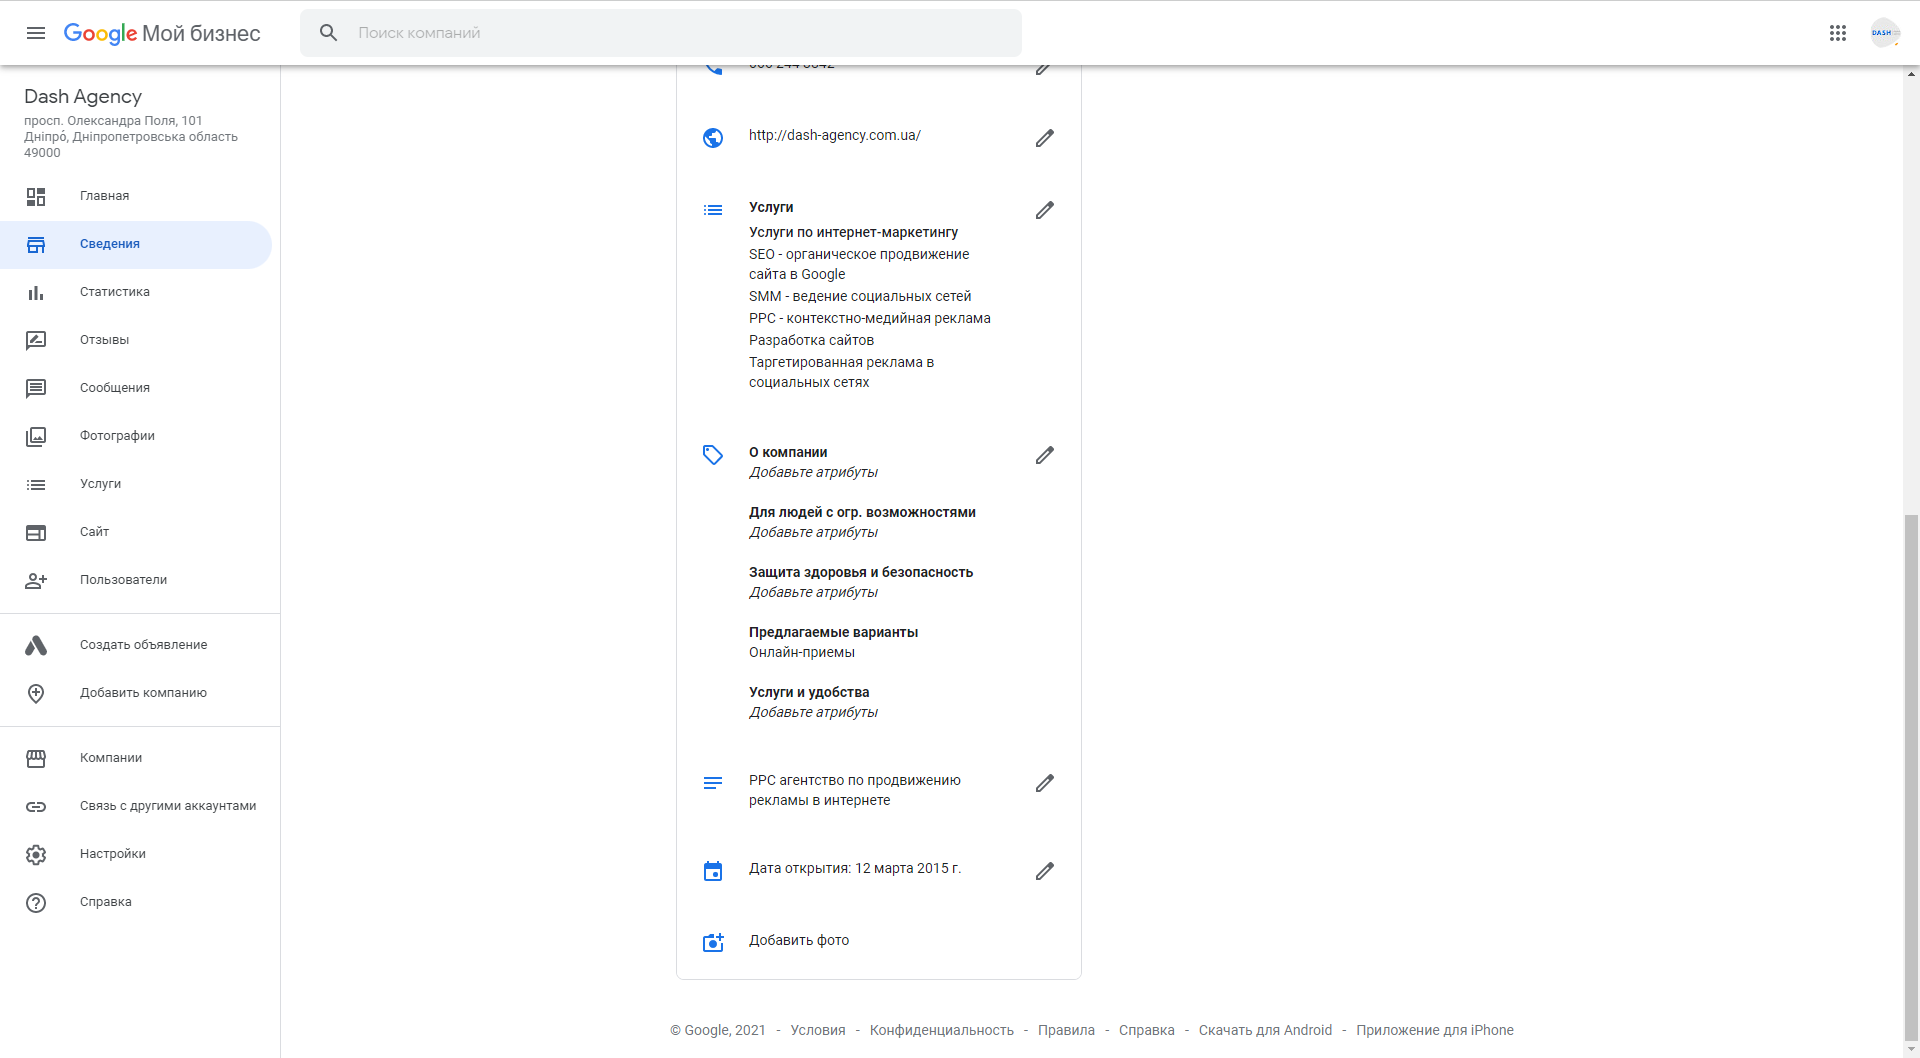Click the Пользователи add-person icon

36,580
